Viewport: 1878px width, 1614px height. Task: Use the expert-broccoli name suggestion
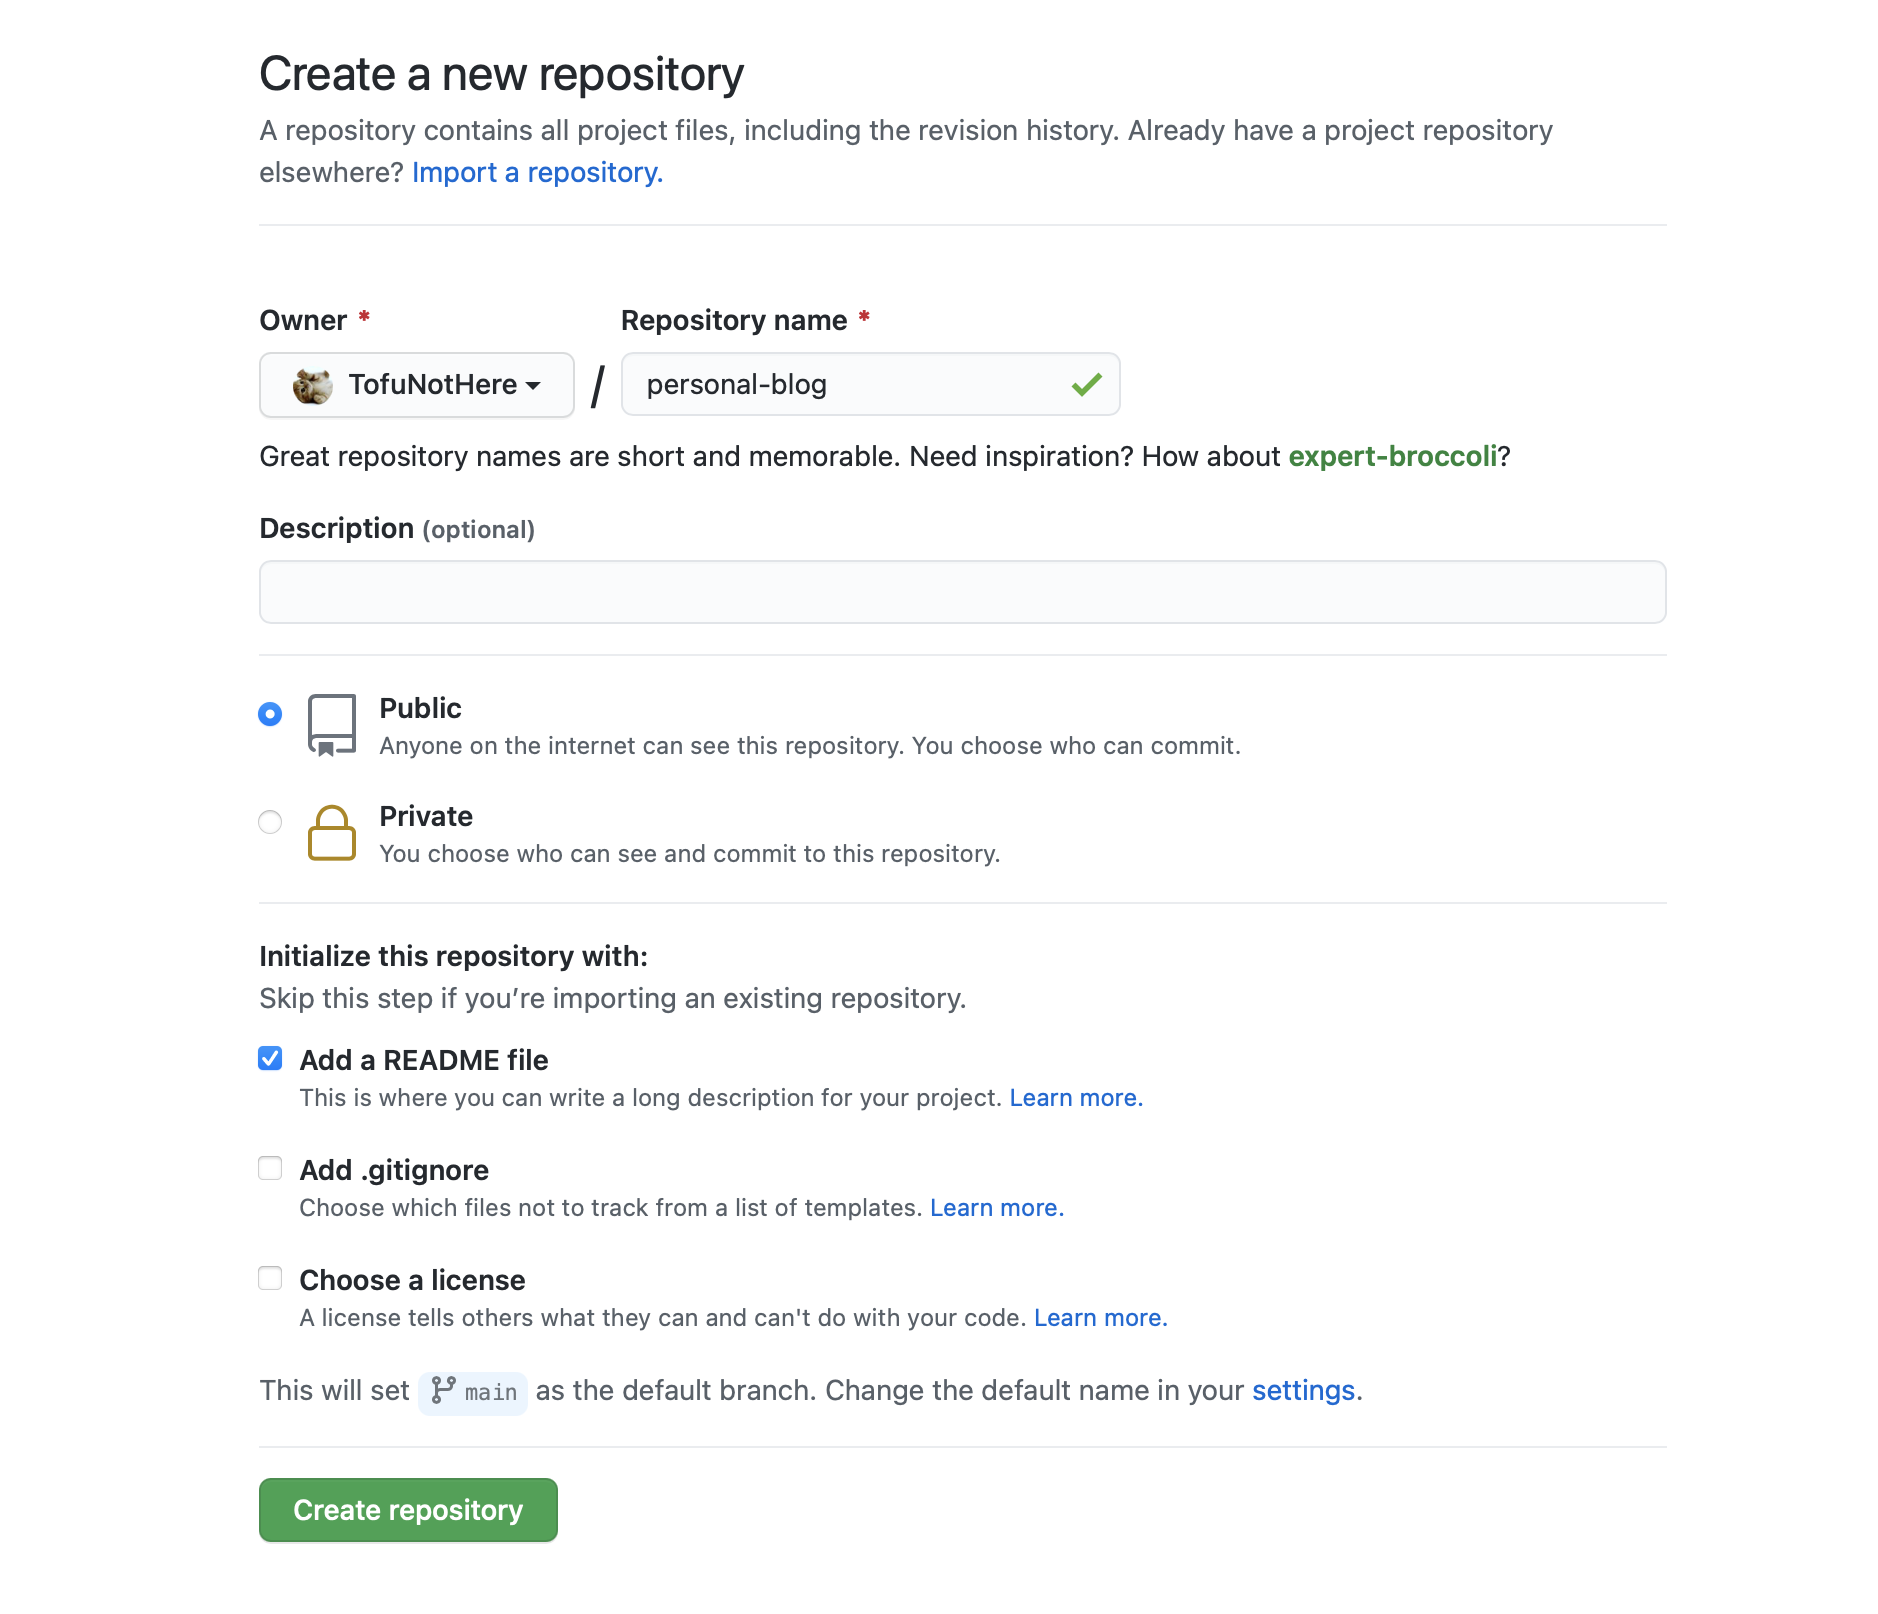tap(1392, 457)
